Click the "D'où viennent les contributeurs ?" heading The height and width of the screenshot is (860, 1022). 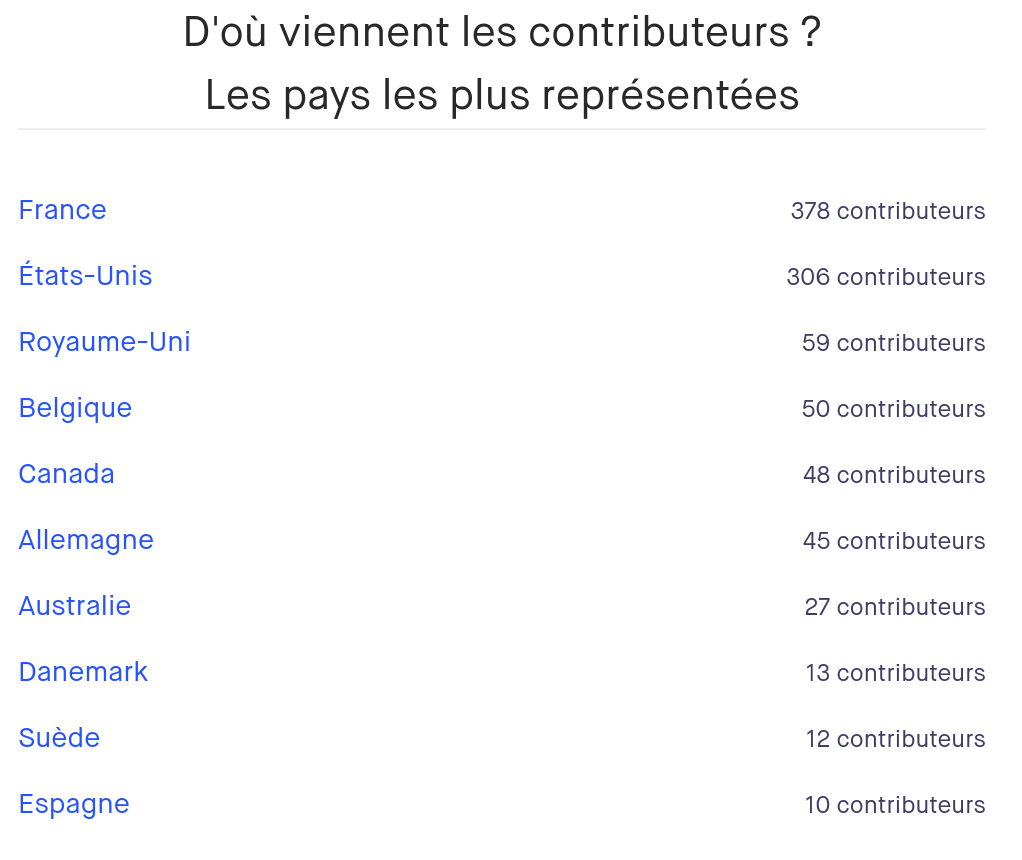tap(502, 33)
